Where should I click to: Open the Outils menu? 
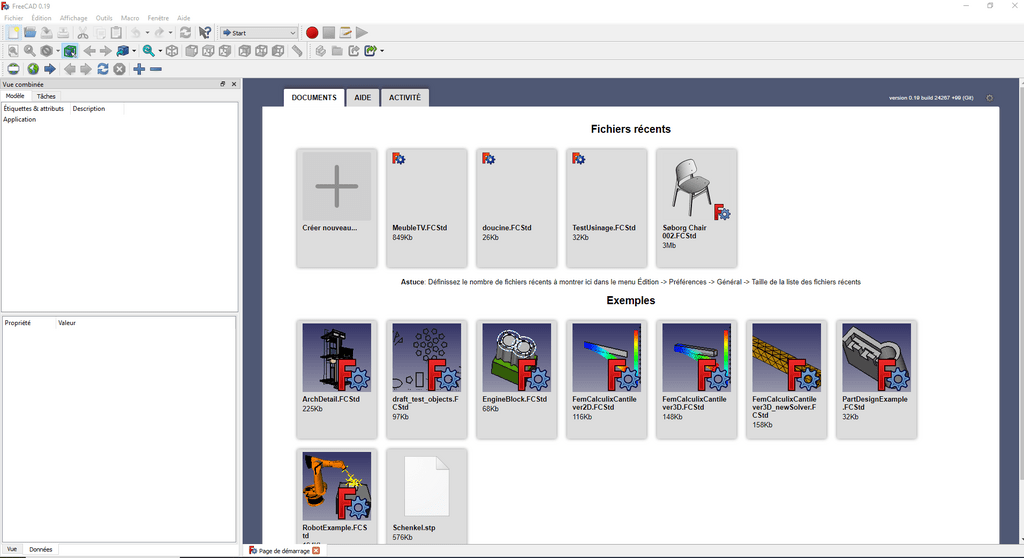pyautogui.click(x=104, y=18)
